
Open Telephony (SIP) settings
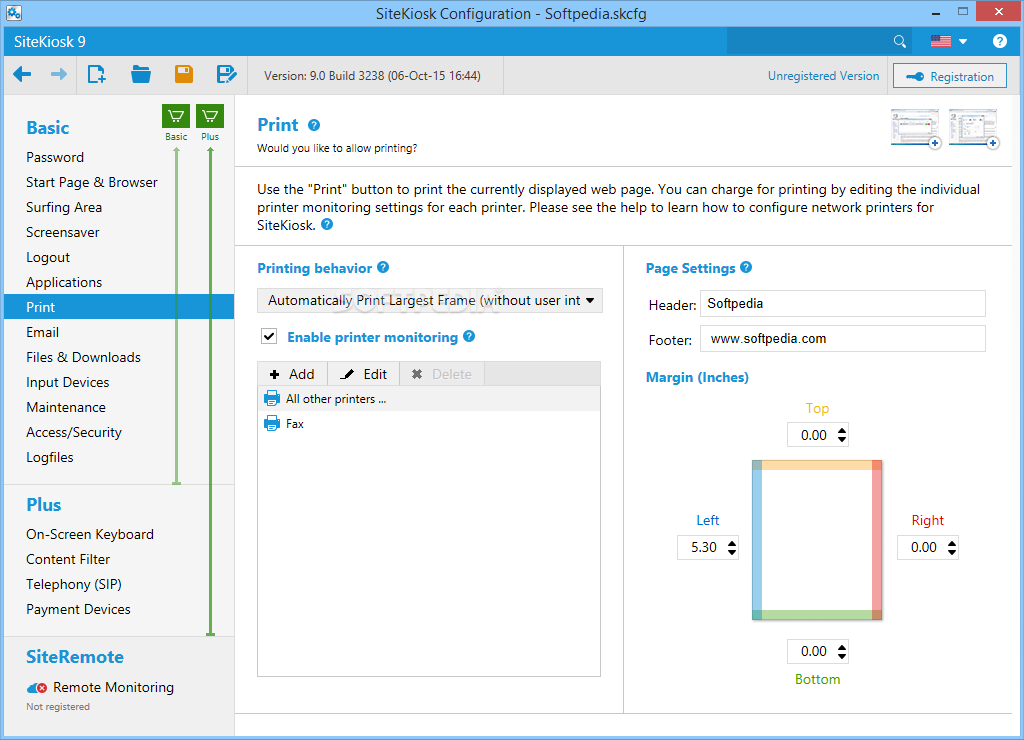pyautogui.click(x=74, y=584)
